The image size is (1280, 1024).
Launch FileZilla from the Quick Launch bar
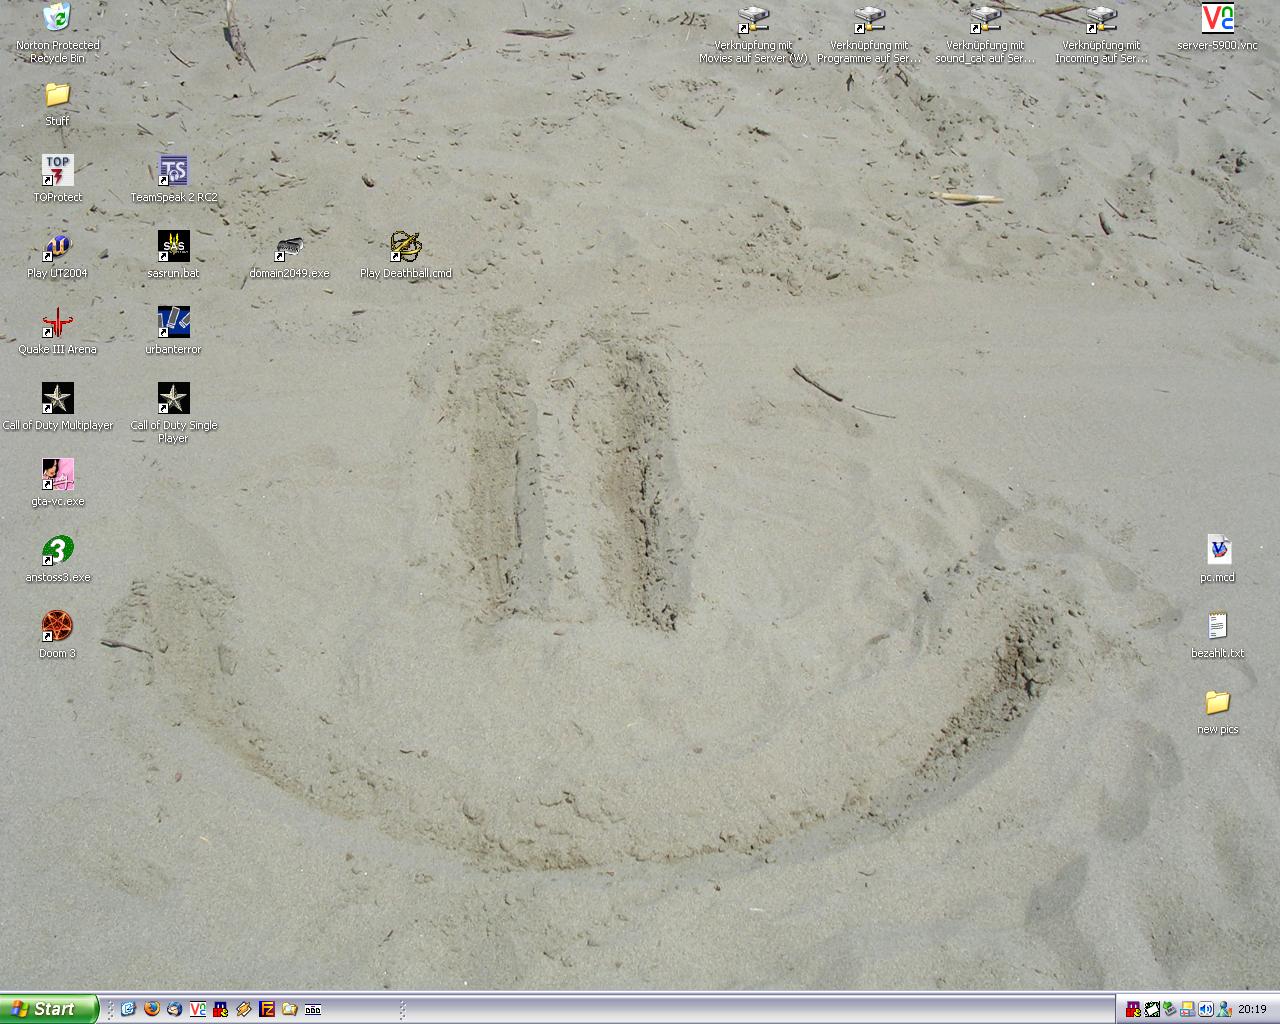267,1009
